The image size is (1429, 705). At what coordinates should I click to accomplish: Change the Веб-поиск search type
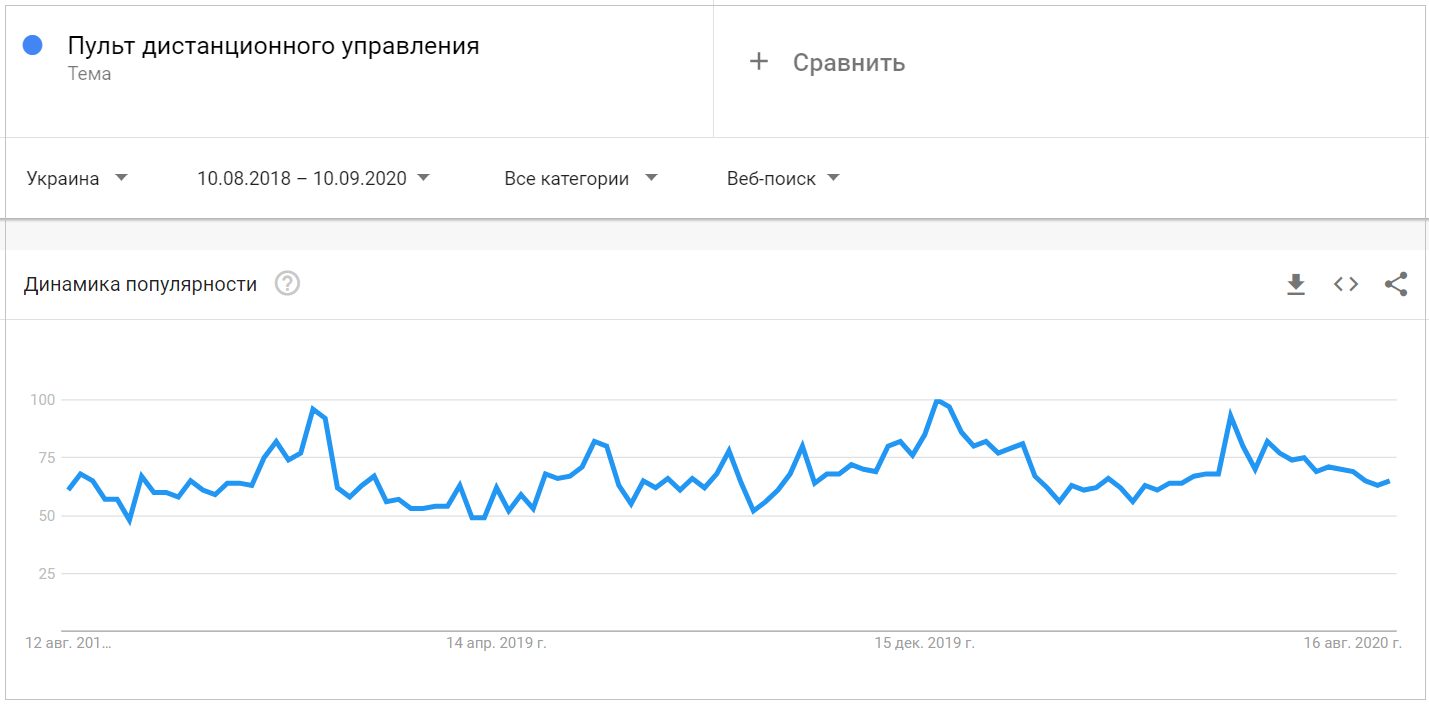point(783,179)
